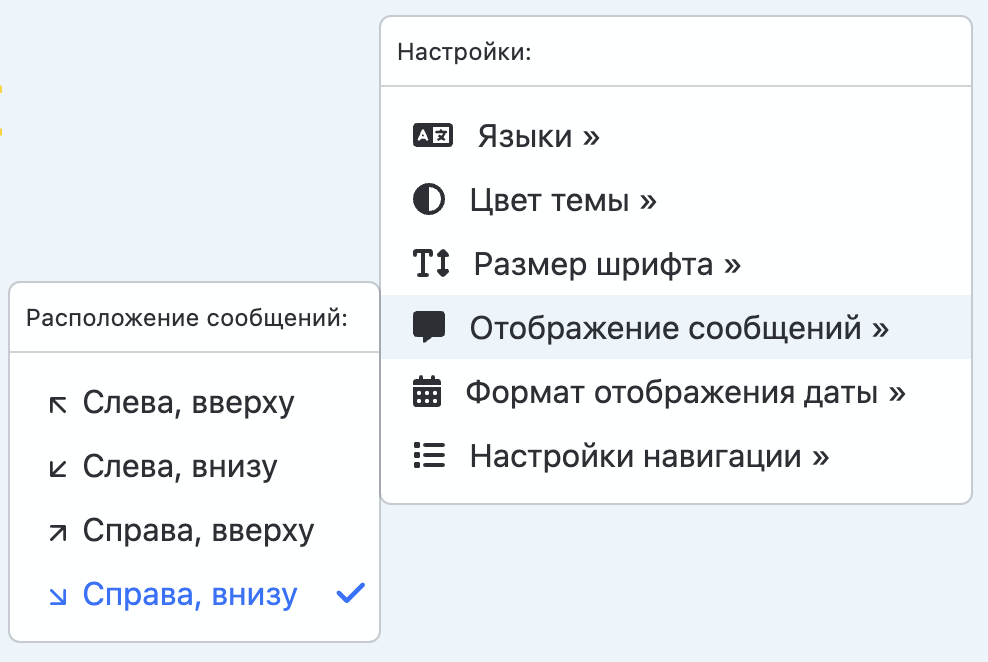
Task: Click the half-circle contrast icon for Цвет темы
Action: pos(429,200)
